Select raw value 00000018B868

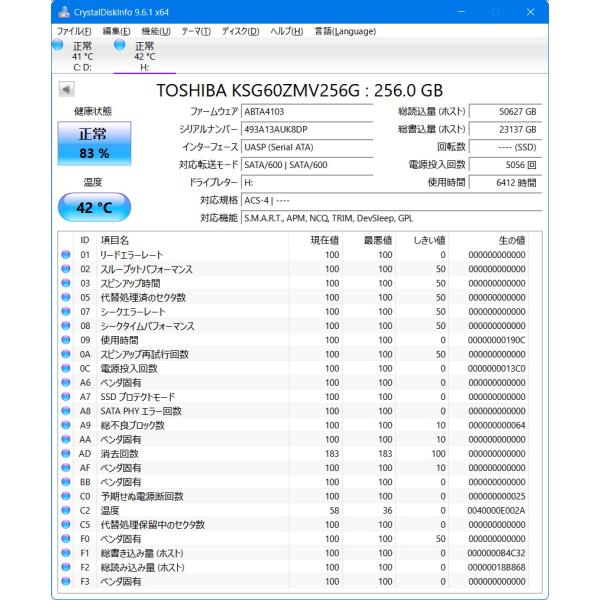click(496, 567)
